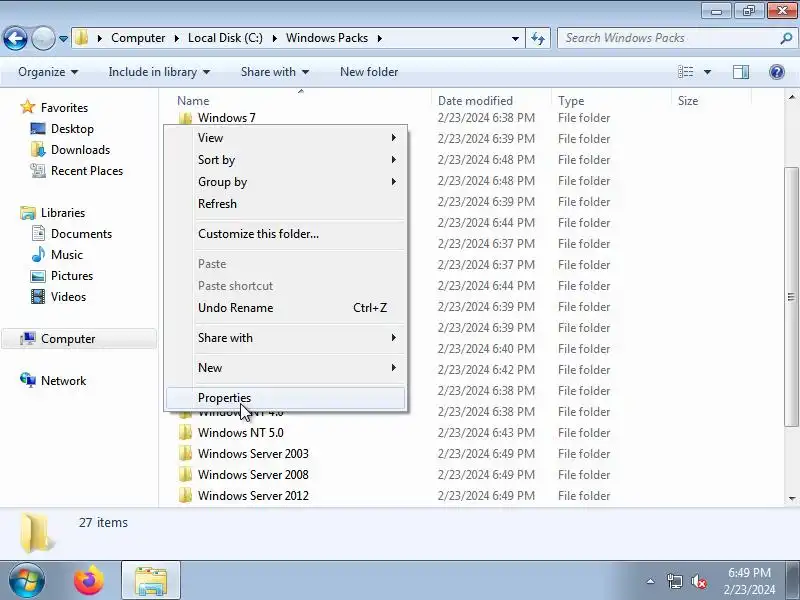
Task: Open the Videos library
Action: click(x=68, y=297)
